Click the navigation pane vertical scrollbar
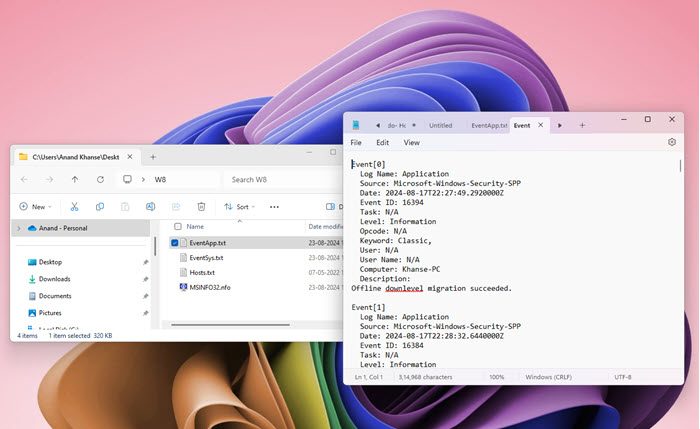Screen dimensions: 700x429 [155, 246]
